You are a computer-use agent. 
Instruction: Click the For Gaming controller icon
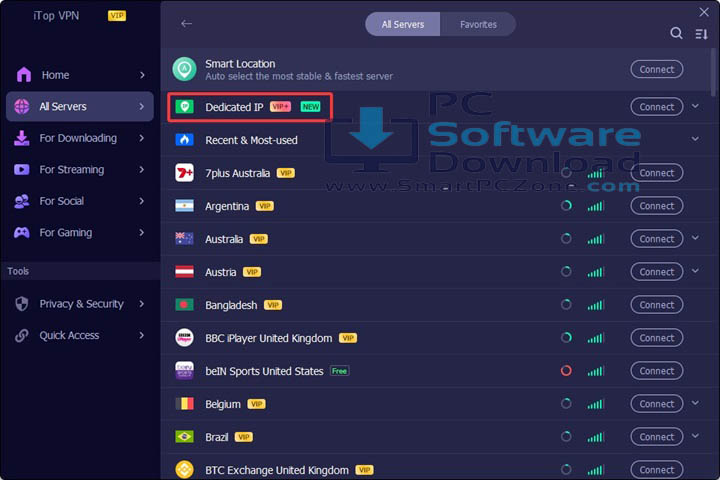pos(22,232)
